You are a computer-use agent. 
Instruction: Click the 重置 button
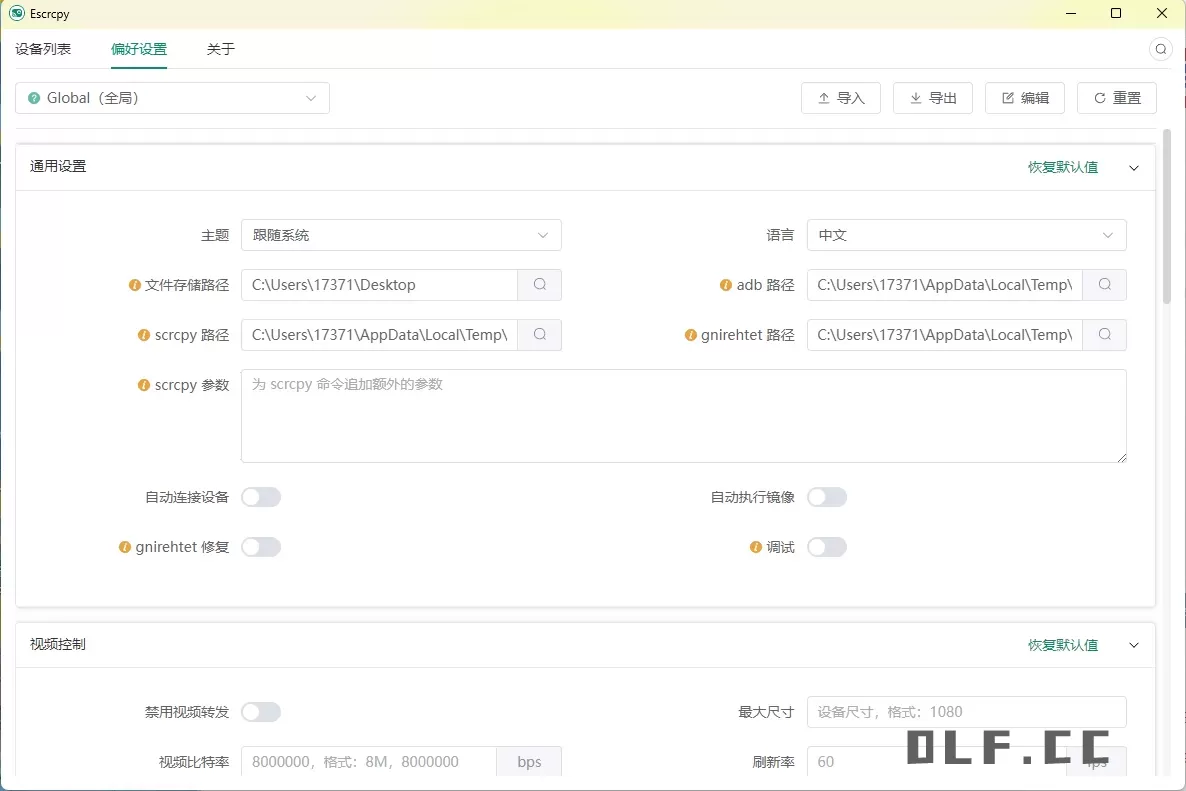(x=1116, y=97)
